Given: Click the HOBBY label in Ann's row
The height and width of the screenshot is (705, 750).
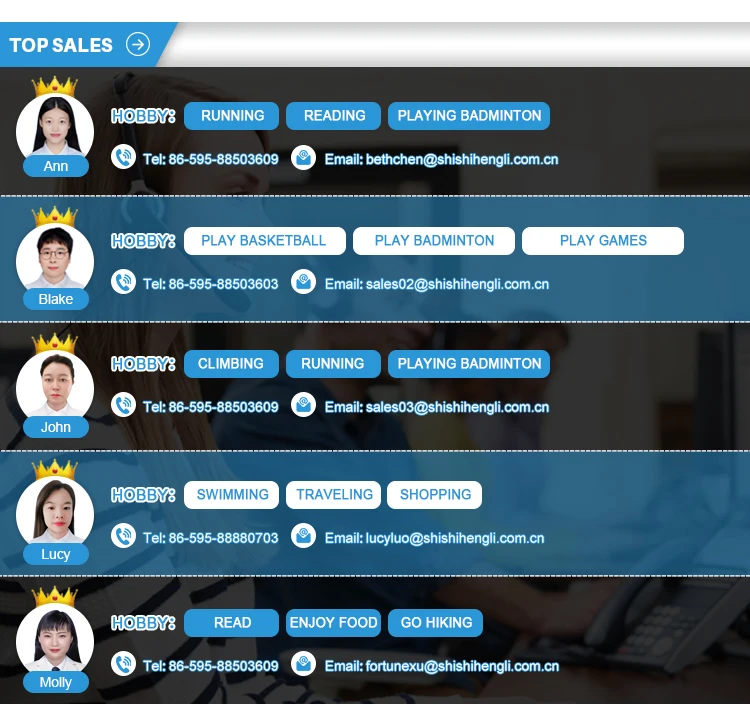Looking at the screenshot, I should (x=143, y=116).
